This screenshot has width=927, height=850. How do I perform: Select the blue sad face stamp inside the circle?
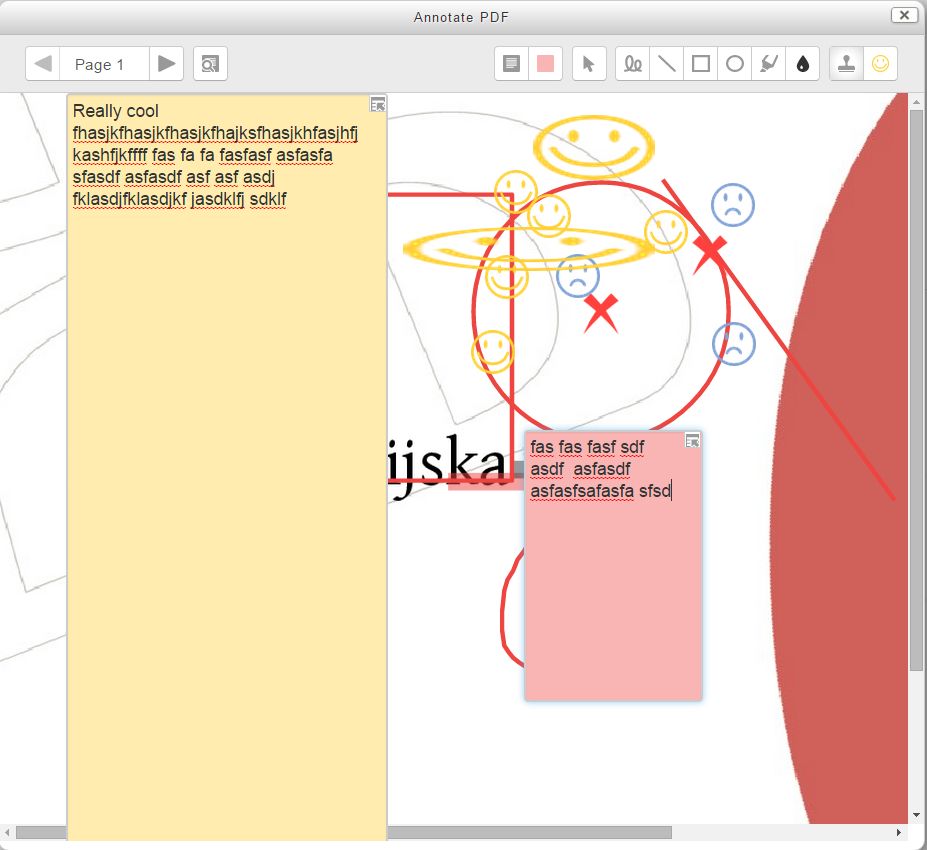coord(578,276)
